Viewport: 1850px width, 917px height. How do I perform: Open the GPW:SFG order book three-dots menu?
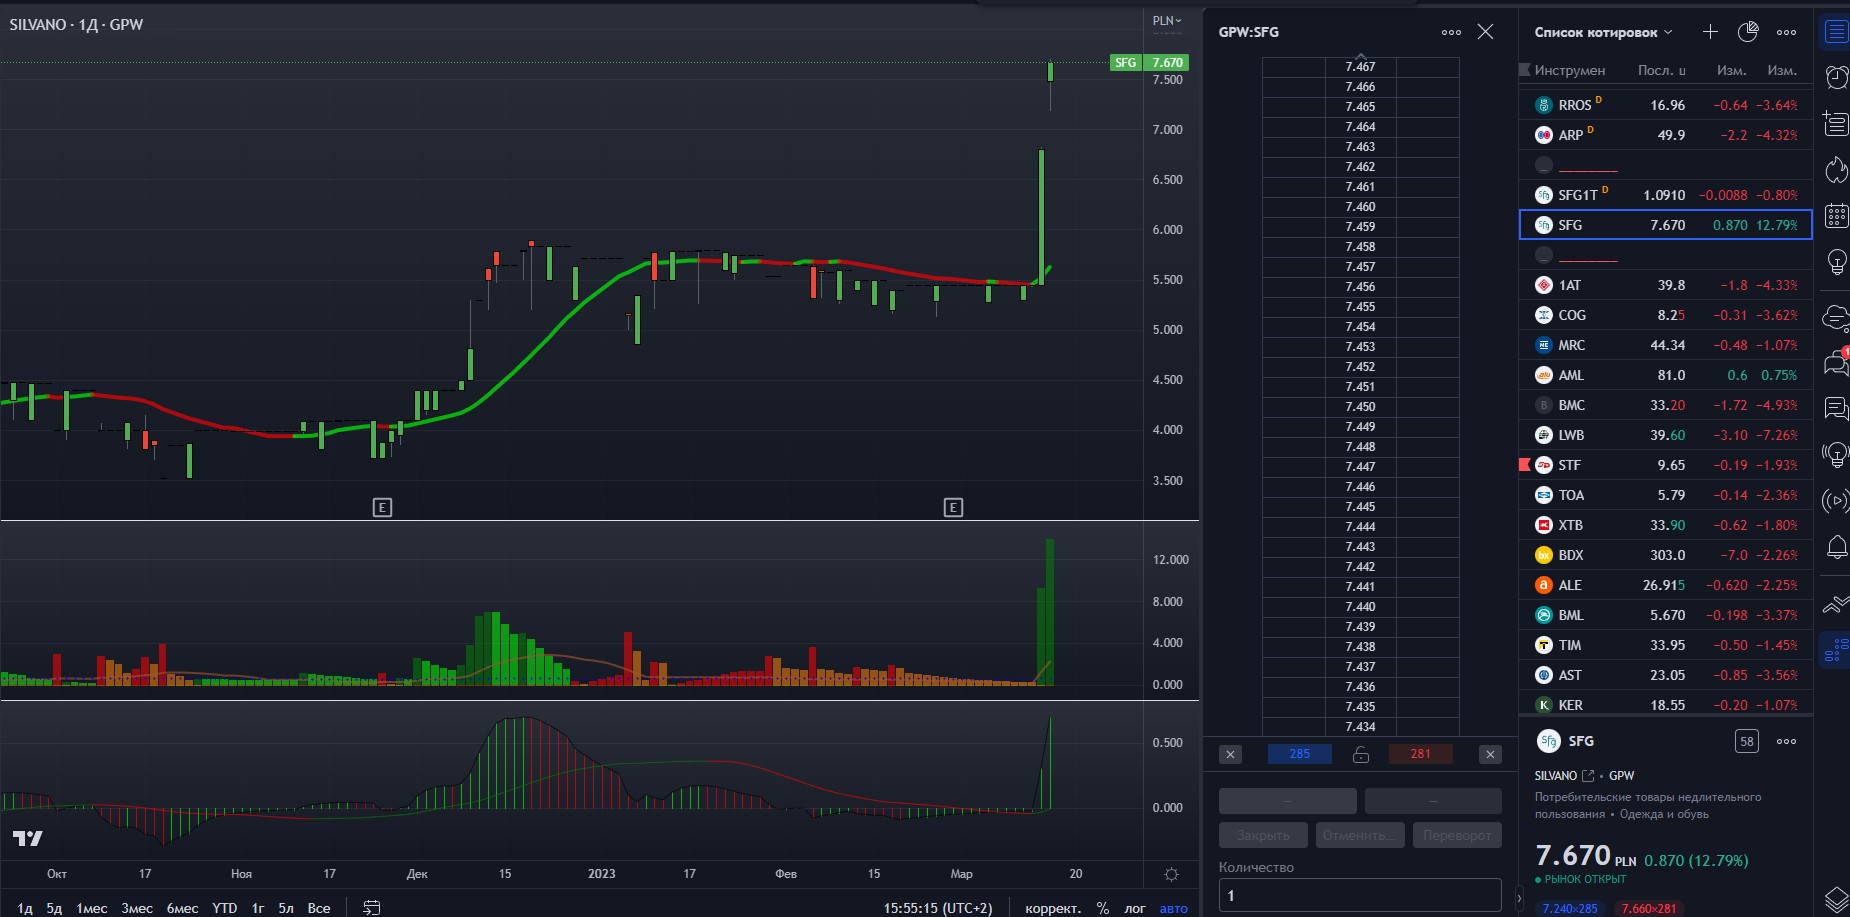(x=1451, y=32)
